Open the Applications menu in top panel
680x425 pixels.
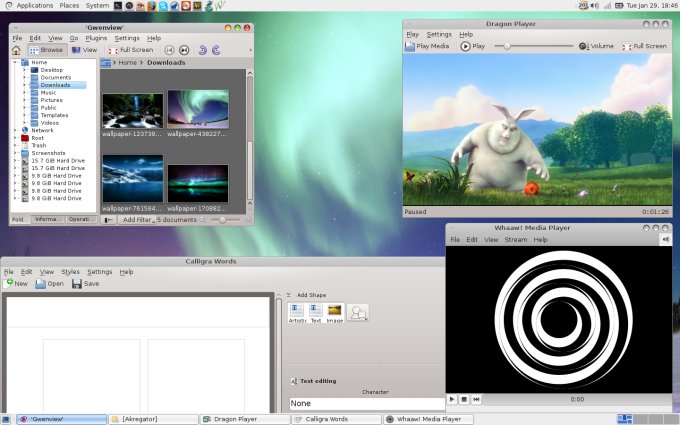pos(35,6)
